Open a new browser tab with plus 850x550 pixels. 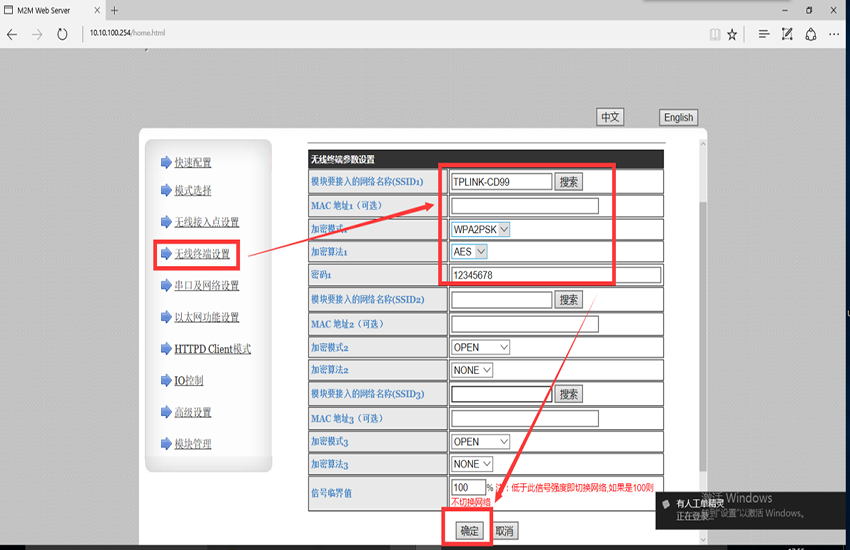tap(114, 10)
